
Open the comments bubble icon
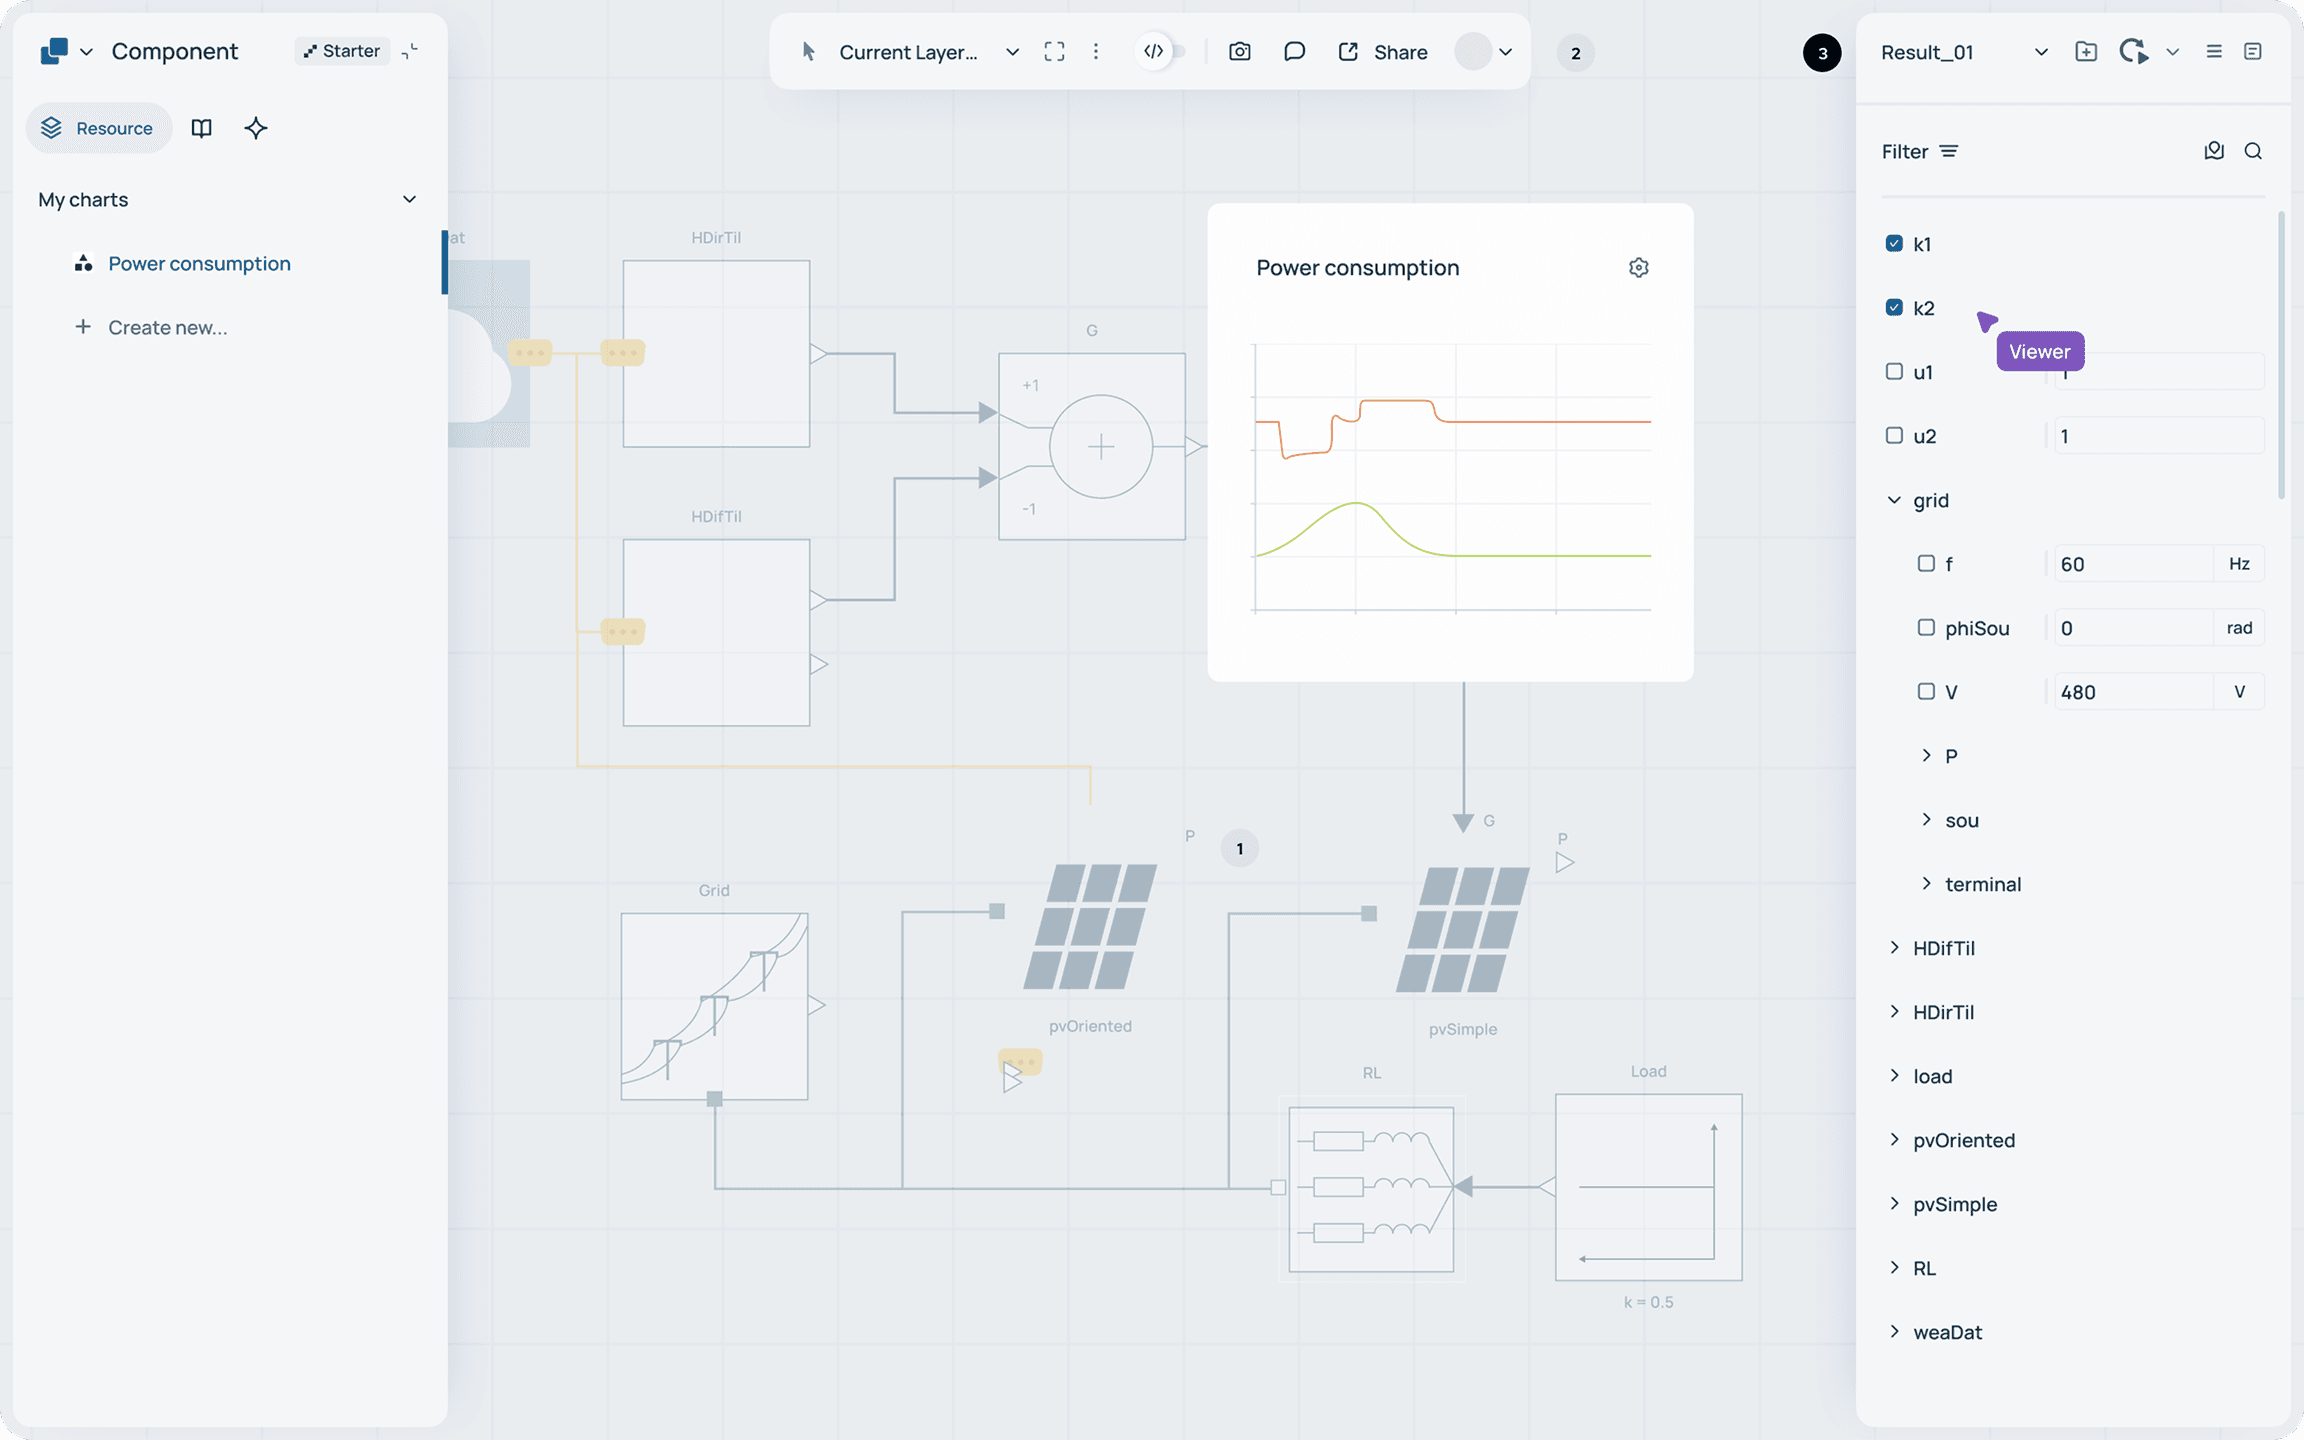pyautogui.click(x=1294, y=52)
